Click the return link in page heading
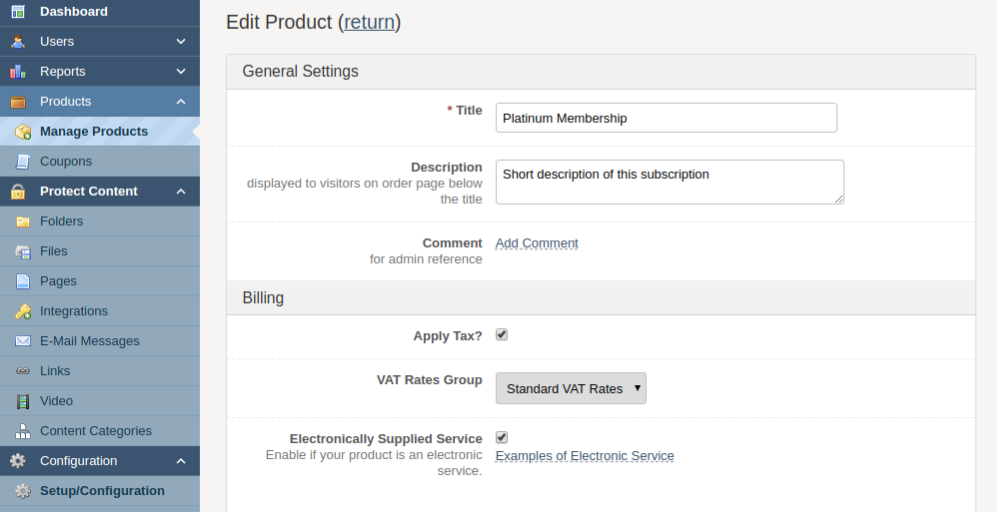This screenshot has width=997, height=512. [369, 22]
